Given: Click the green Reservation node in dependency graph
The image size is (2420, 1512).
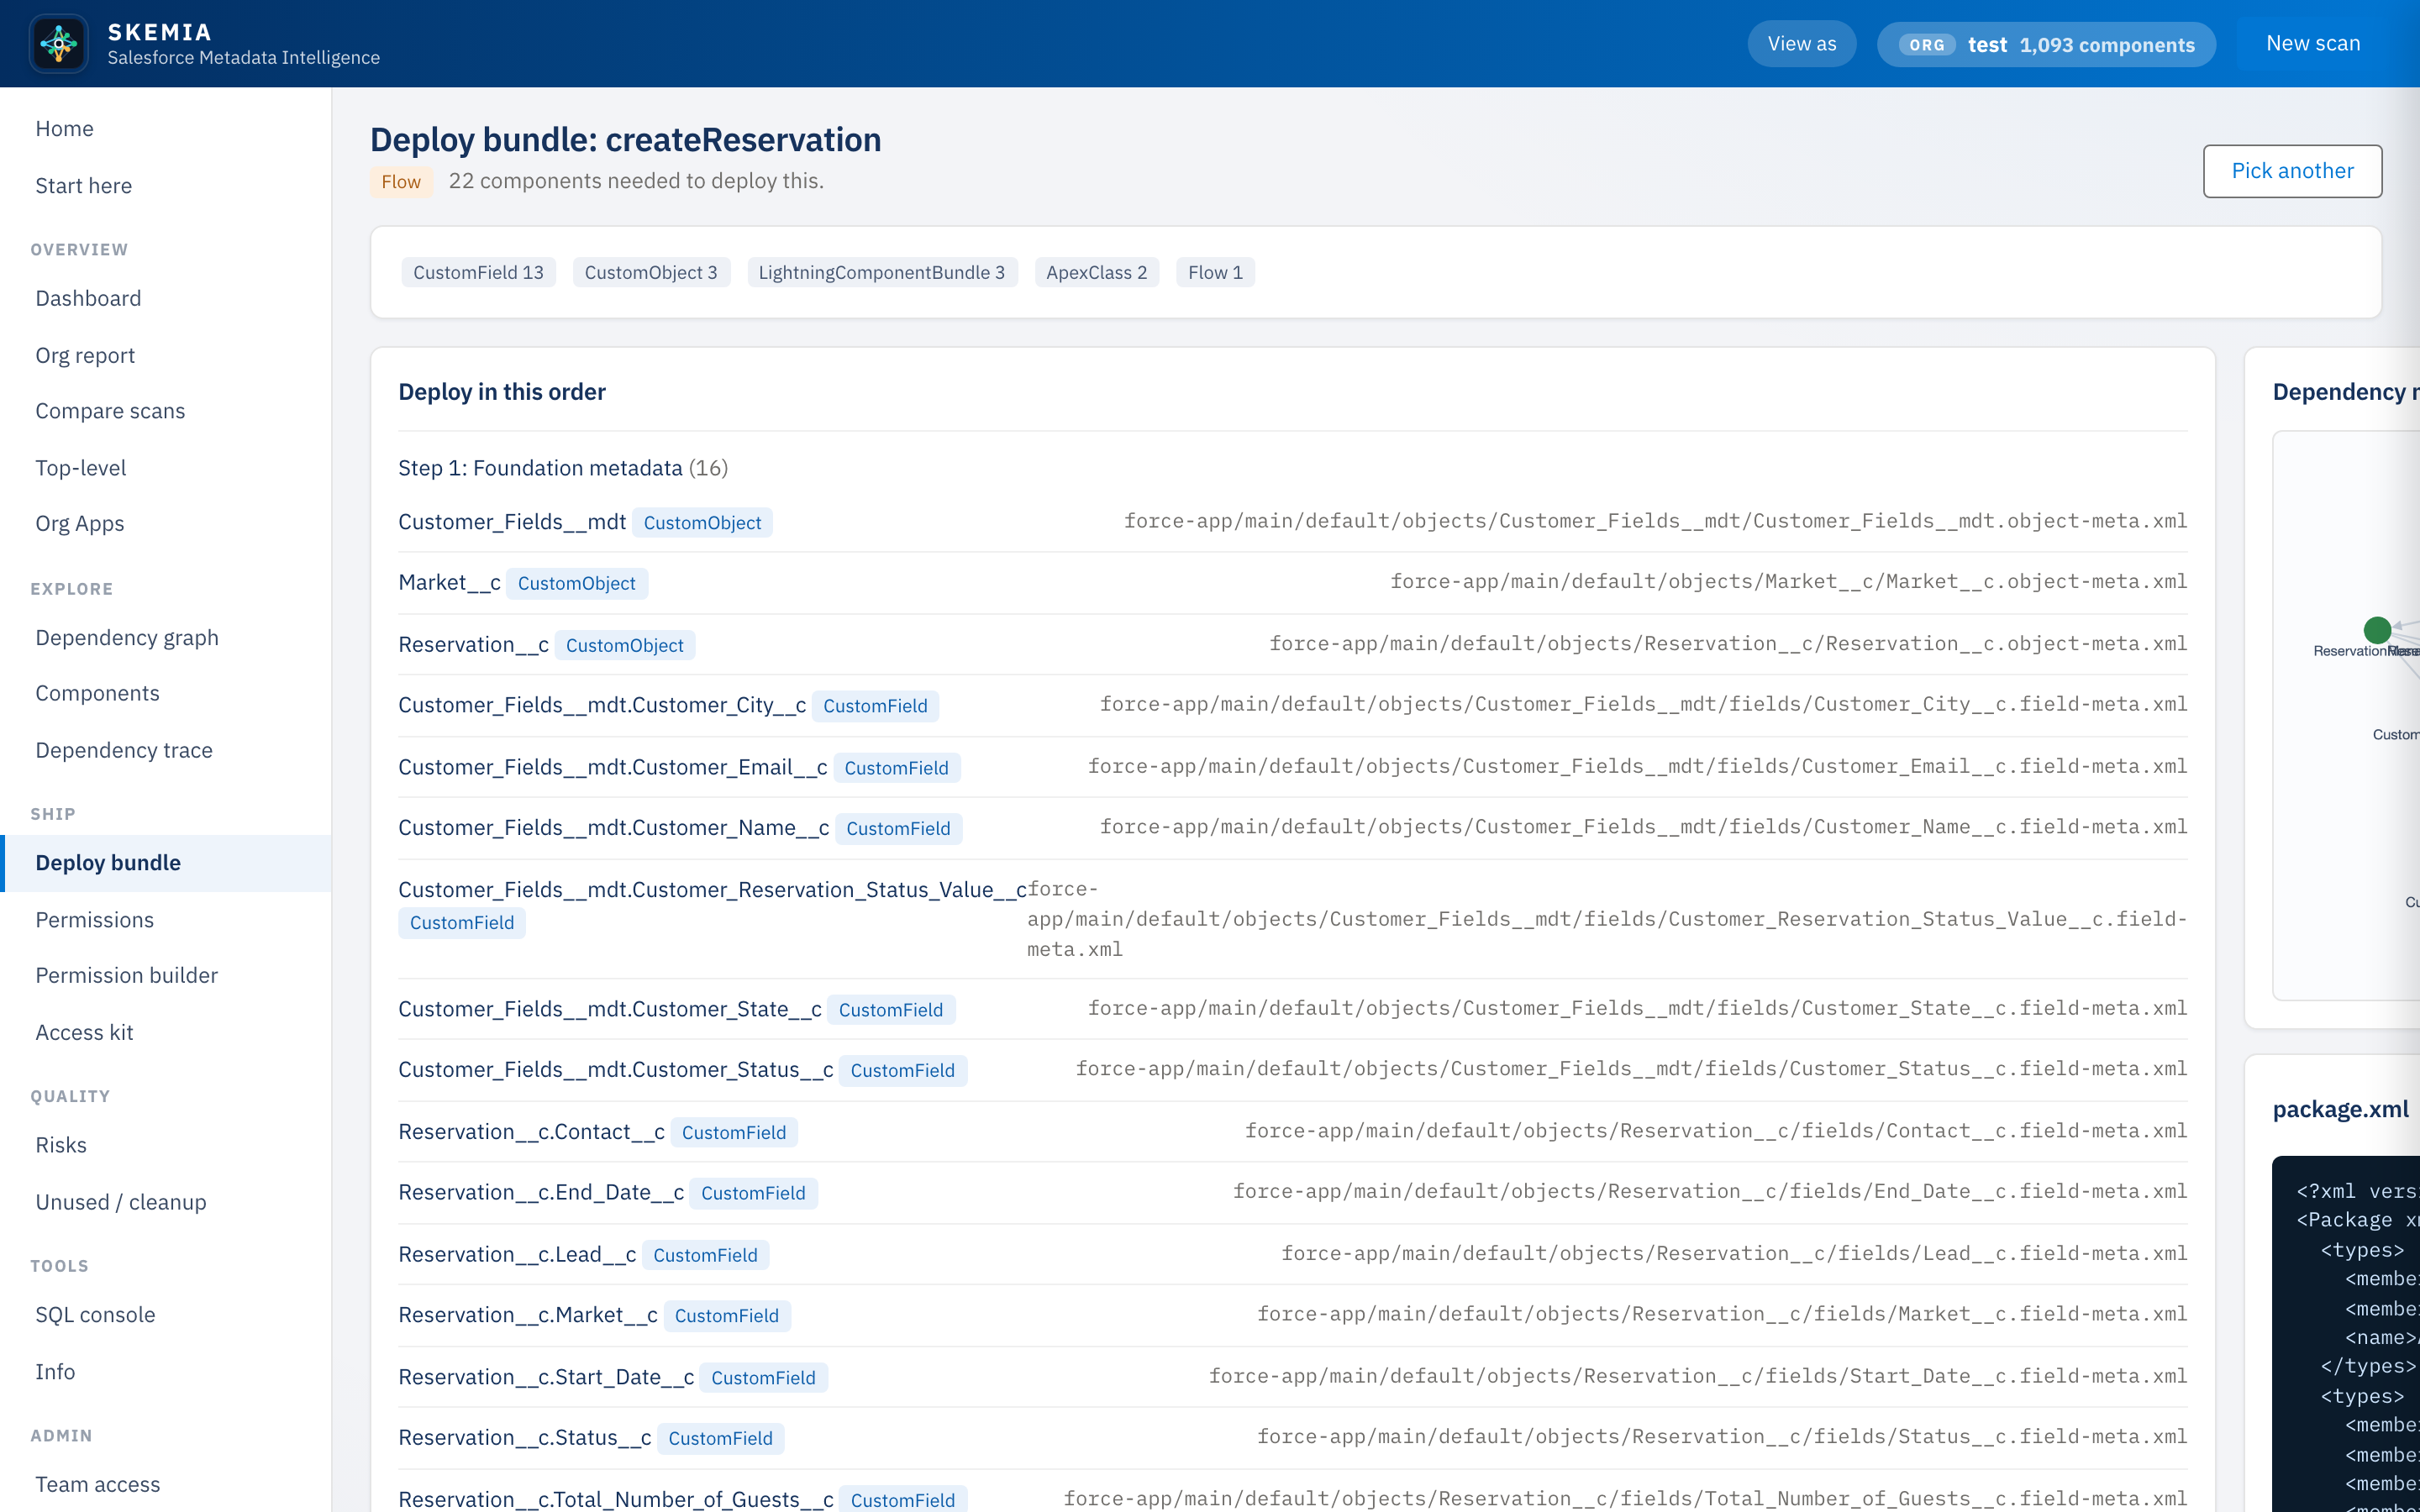Looking at the screenshot, I should click(x=2377, y=630).
